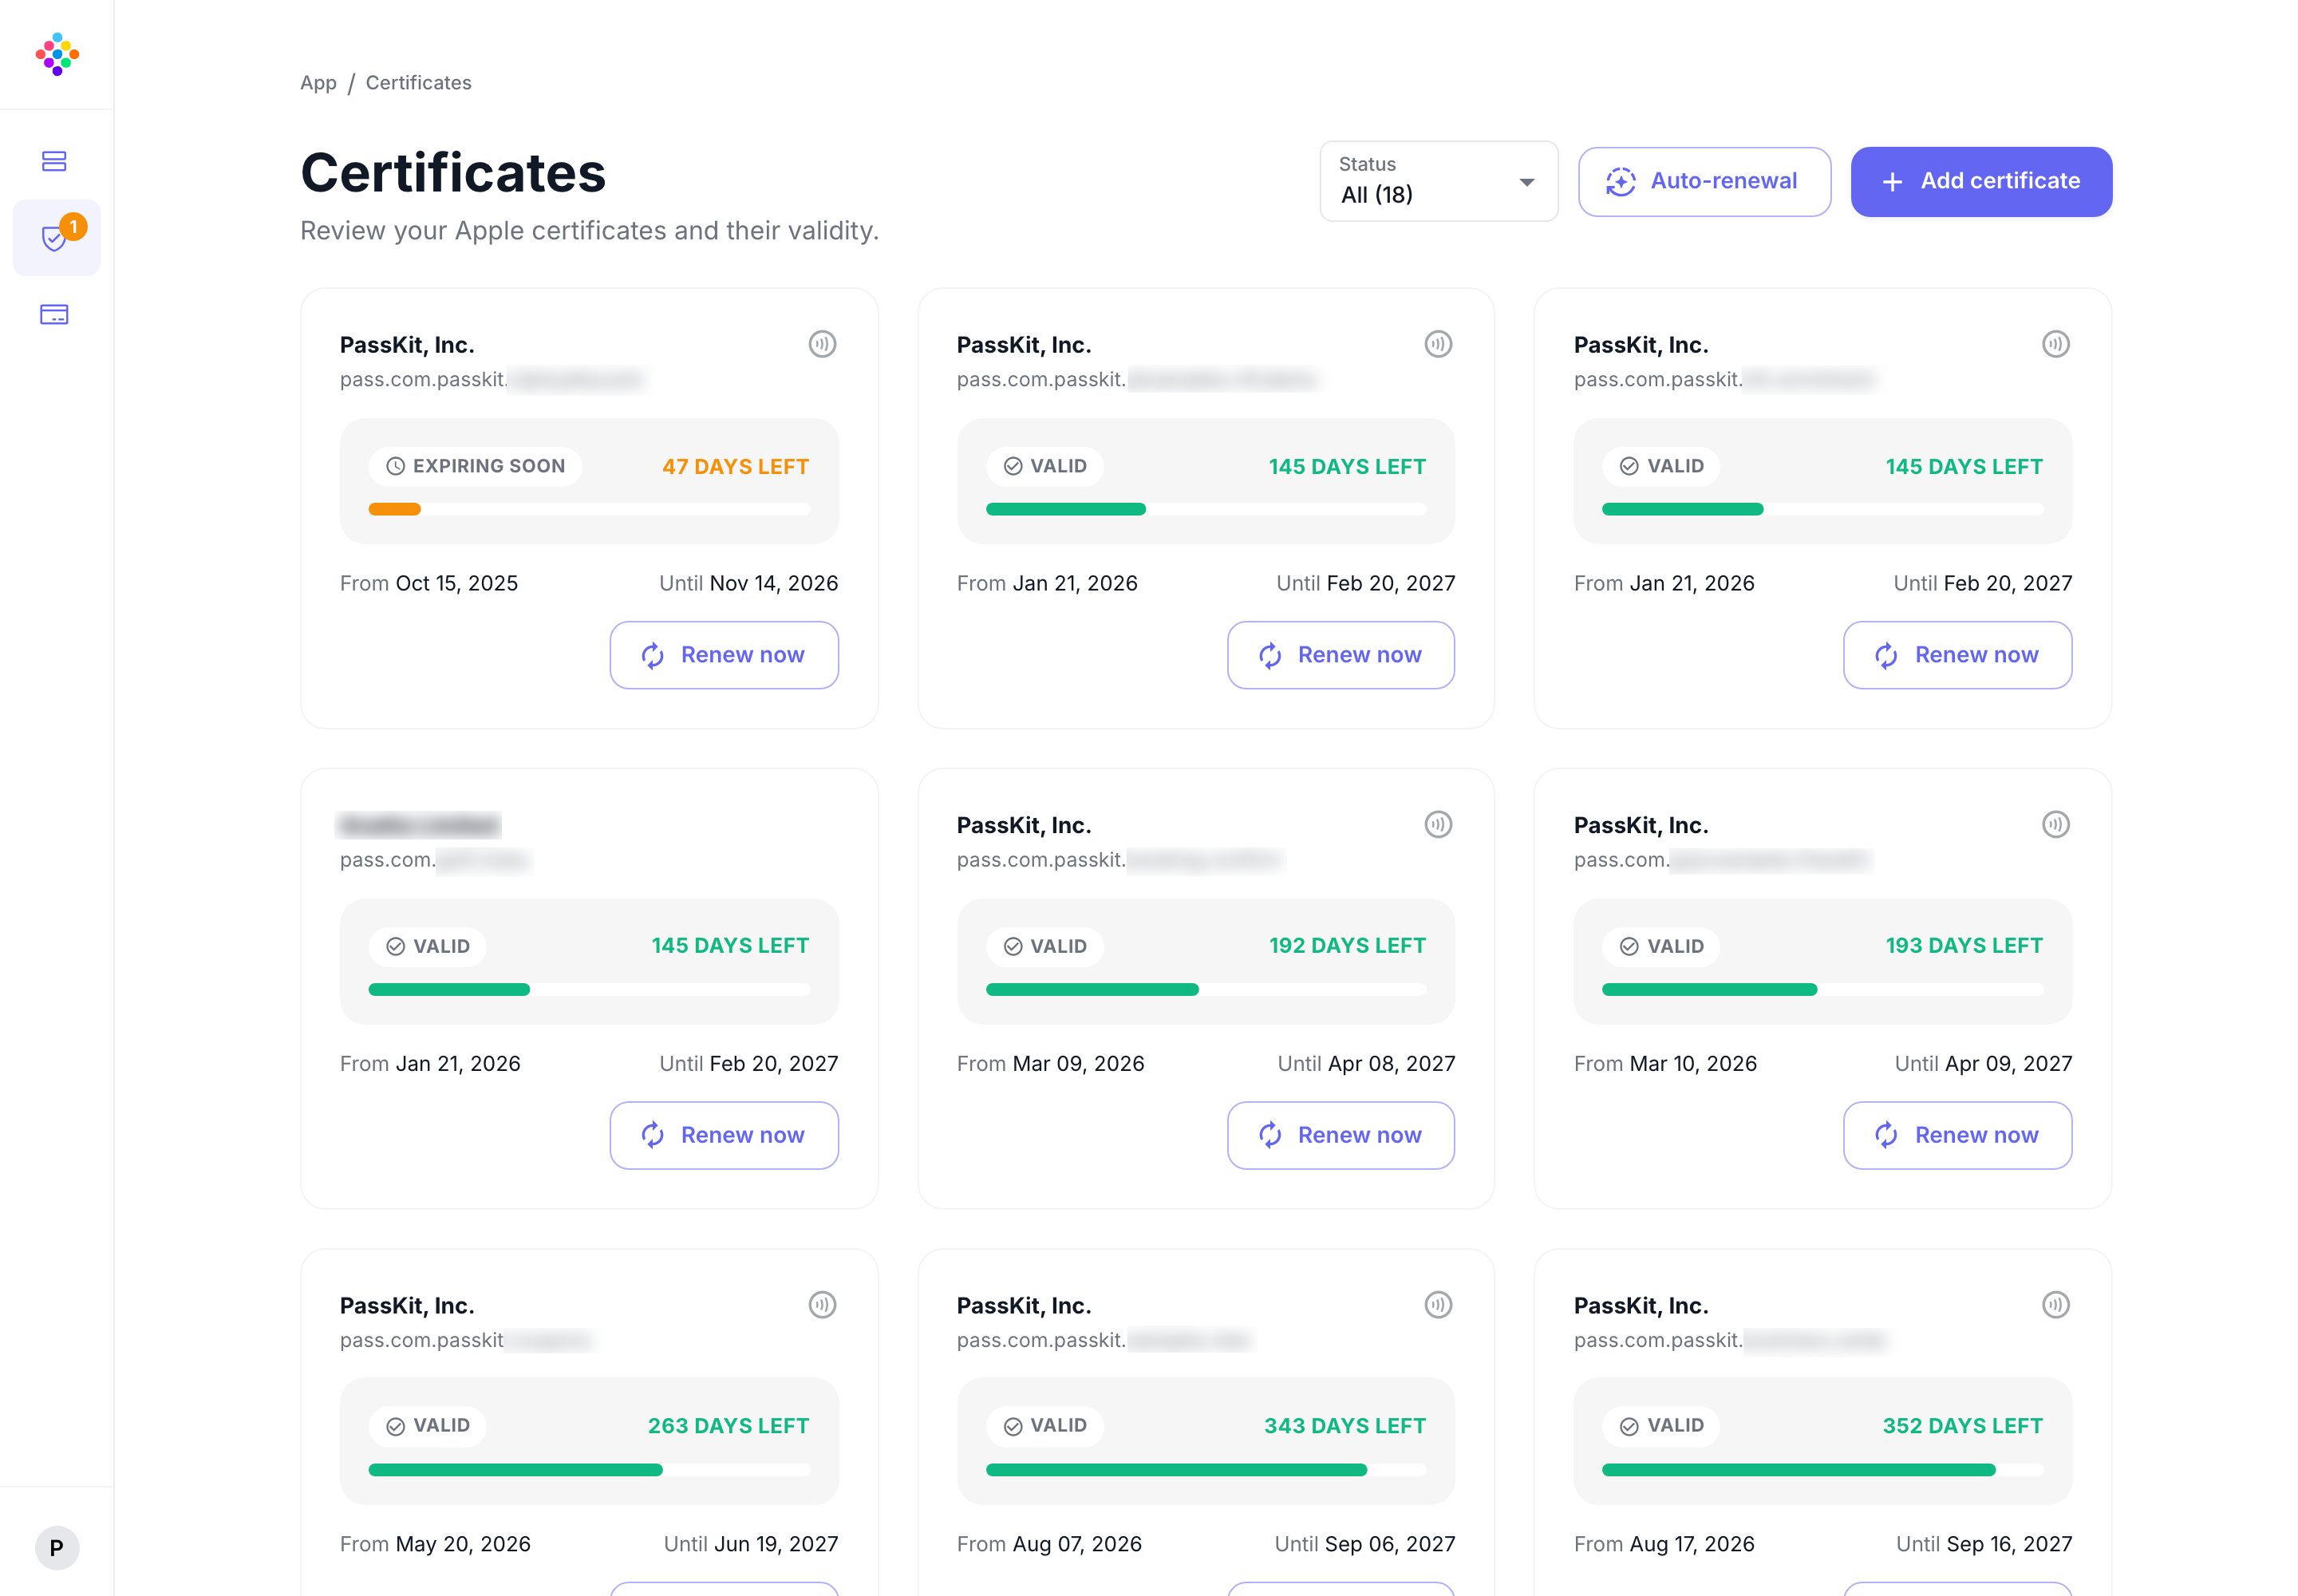The height and width of the screenshot is (1596, 2298).
Task: Click the progress bar on the 192 days card
Action: (1206, 989)
